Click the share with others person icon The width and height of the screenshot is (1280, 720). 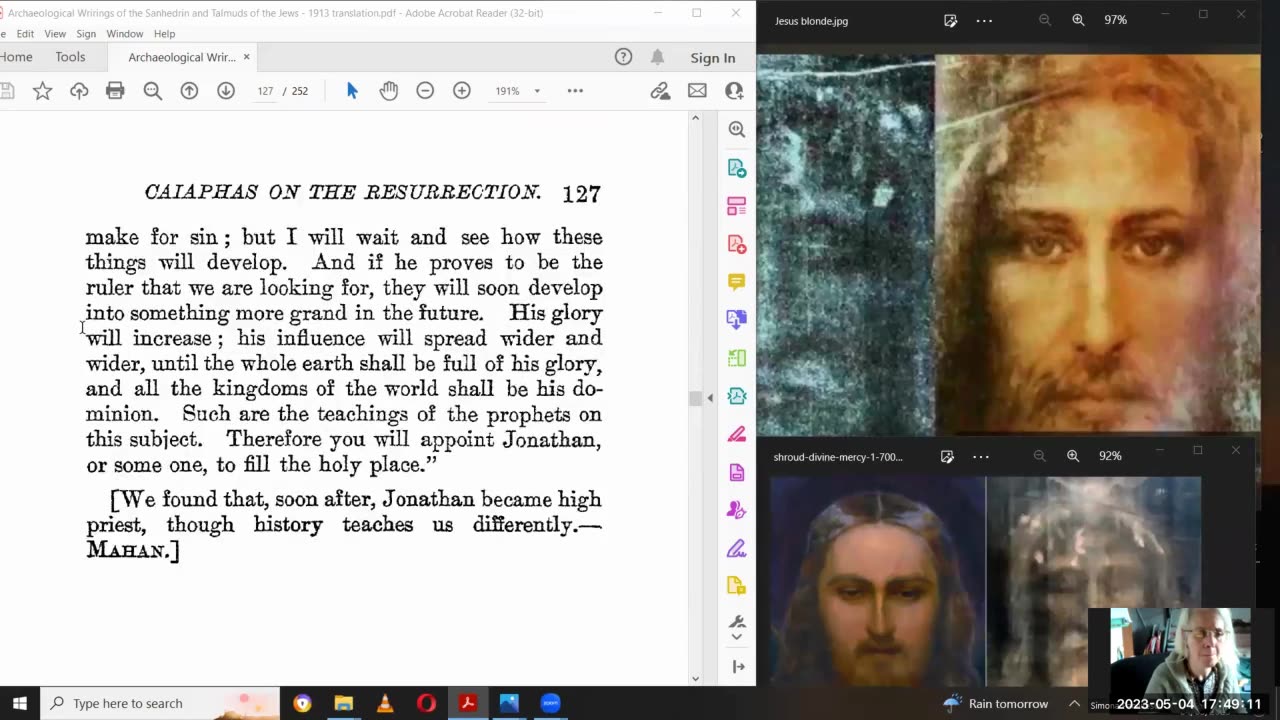coord(734,91)
